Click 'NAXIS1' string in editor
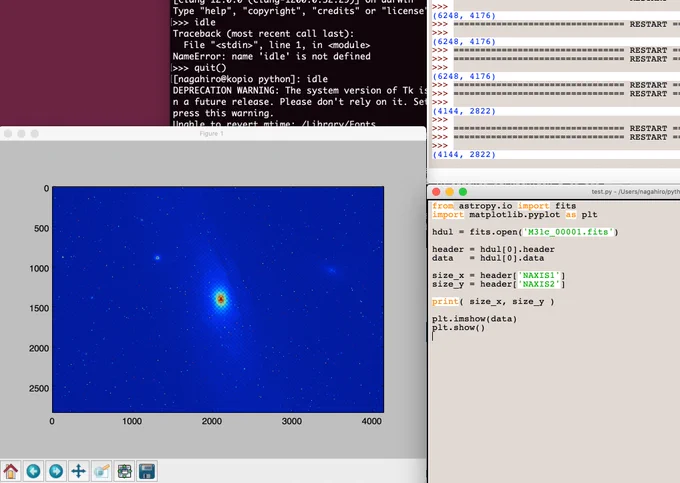 click(x=539, y=275)
